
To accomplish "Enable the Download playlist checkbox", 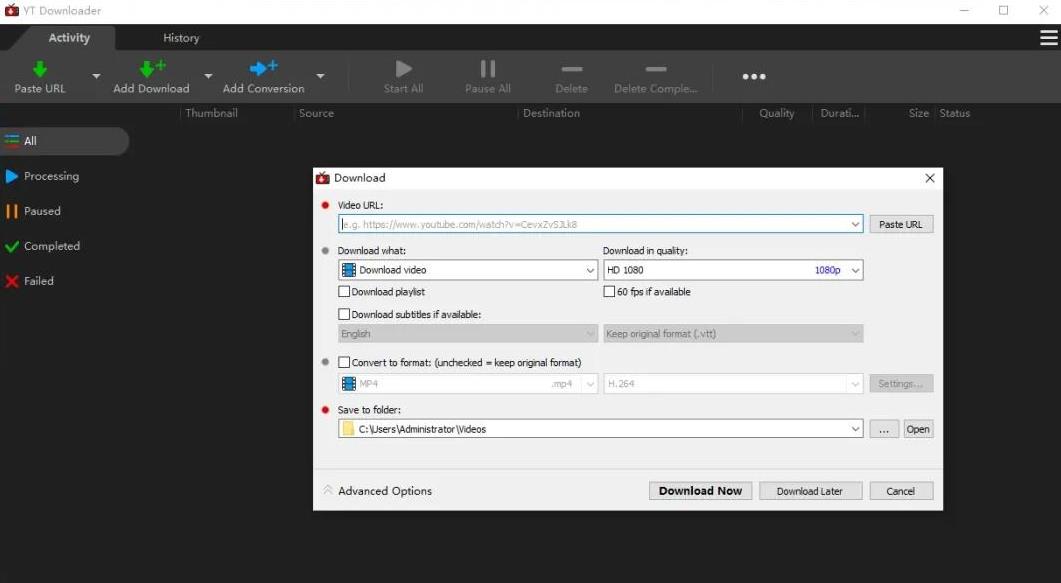I will point(345,292).
